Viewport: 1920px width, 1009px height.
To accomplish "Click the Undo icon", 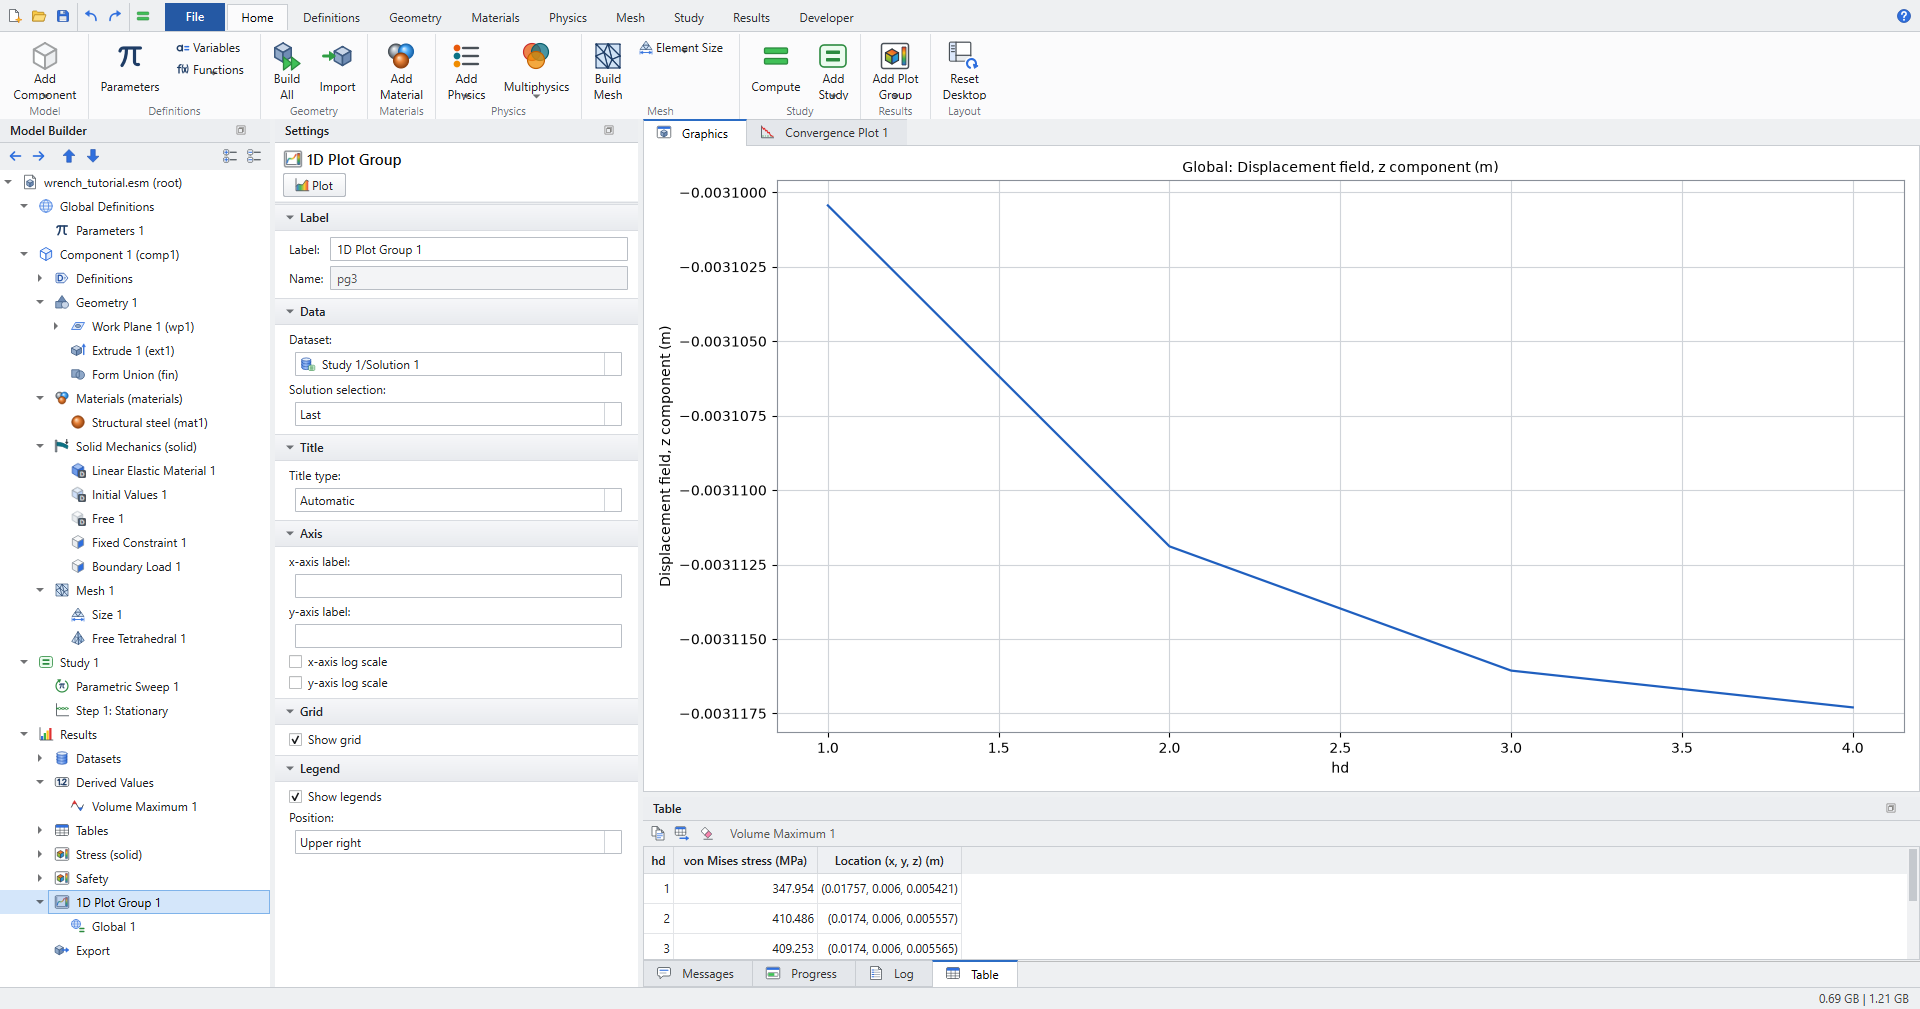I will [x=91, y=16].
